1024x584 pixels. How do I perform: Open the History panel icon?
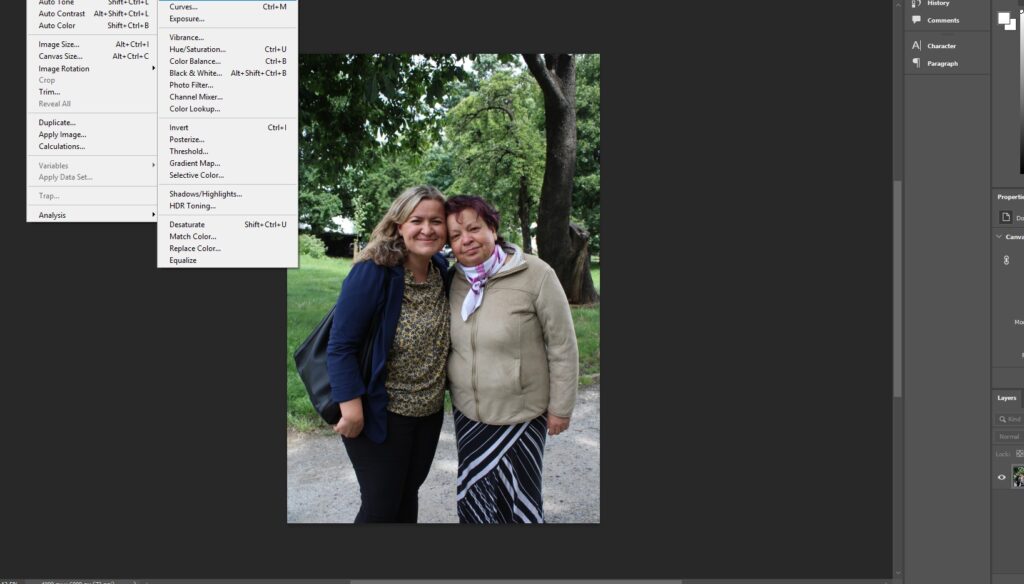pos(916,3)
